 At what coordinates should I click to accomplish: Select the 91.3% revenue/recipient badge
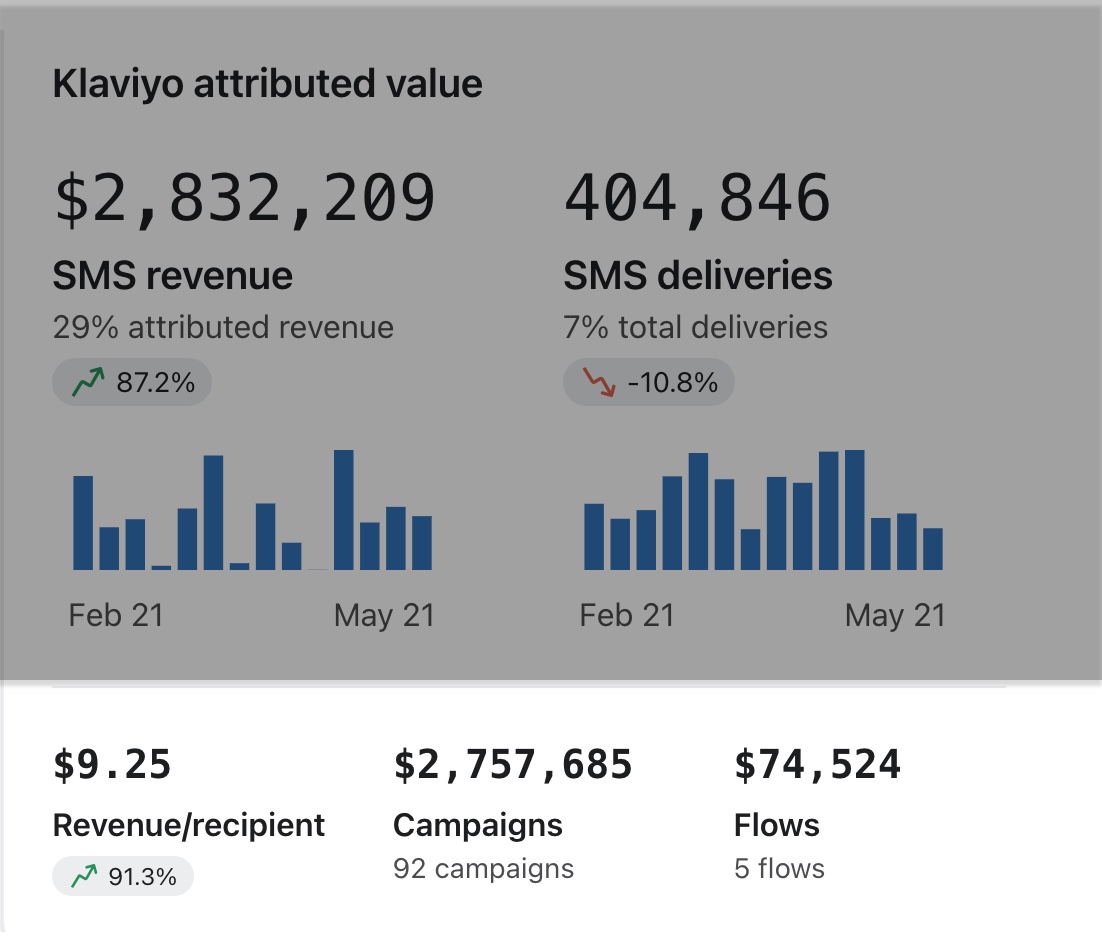(x=122, y=877)
